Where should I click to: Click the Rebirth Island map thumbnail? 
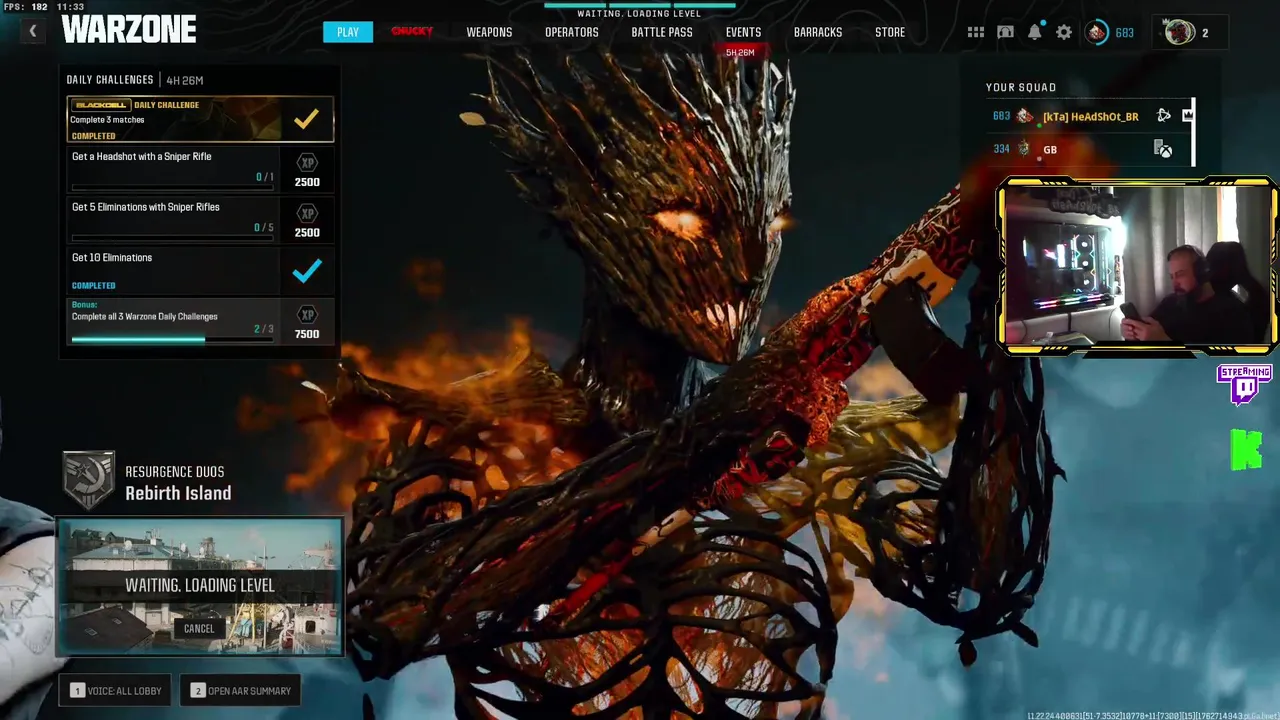tap(200, 586)
